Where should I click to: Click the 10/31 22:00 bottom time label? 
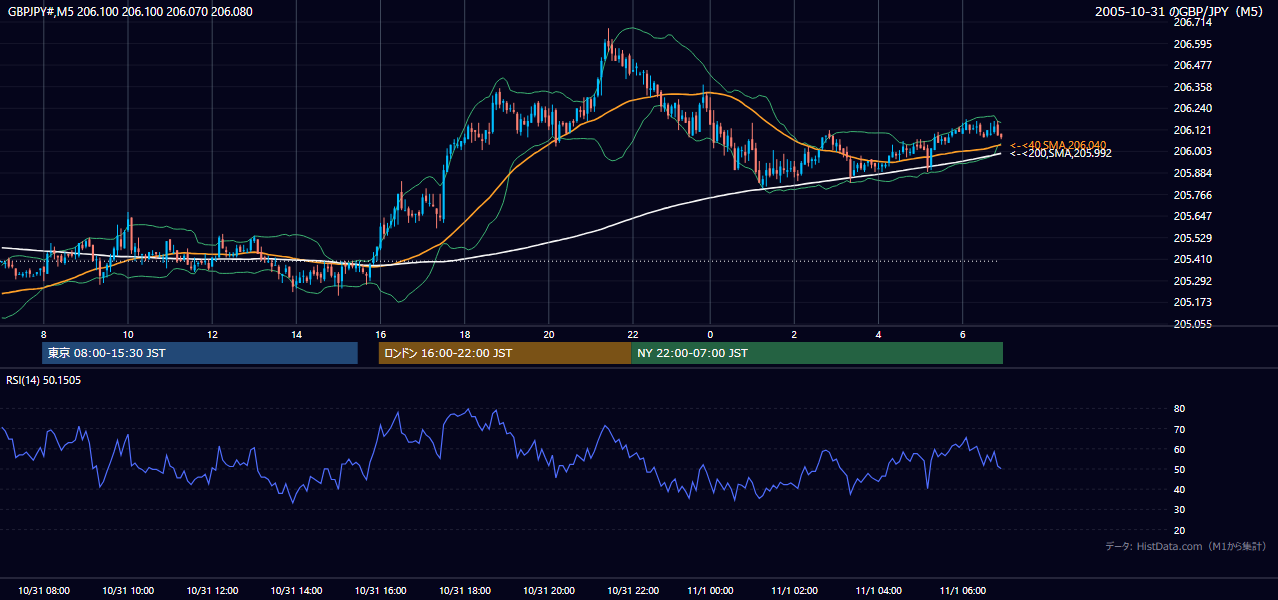(633, 591)
